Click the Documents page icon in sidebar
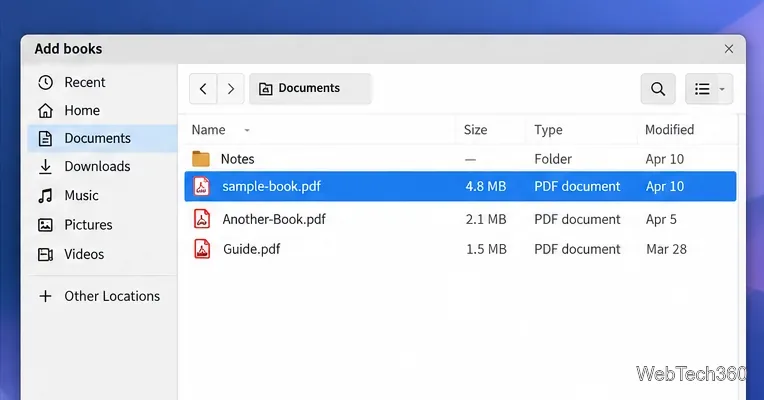Screen dimensions: 764x400 click(45, 138)
